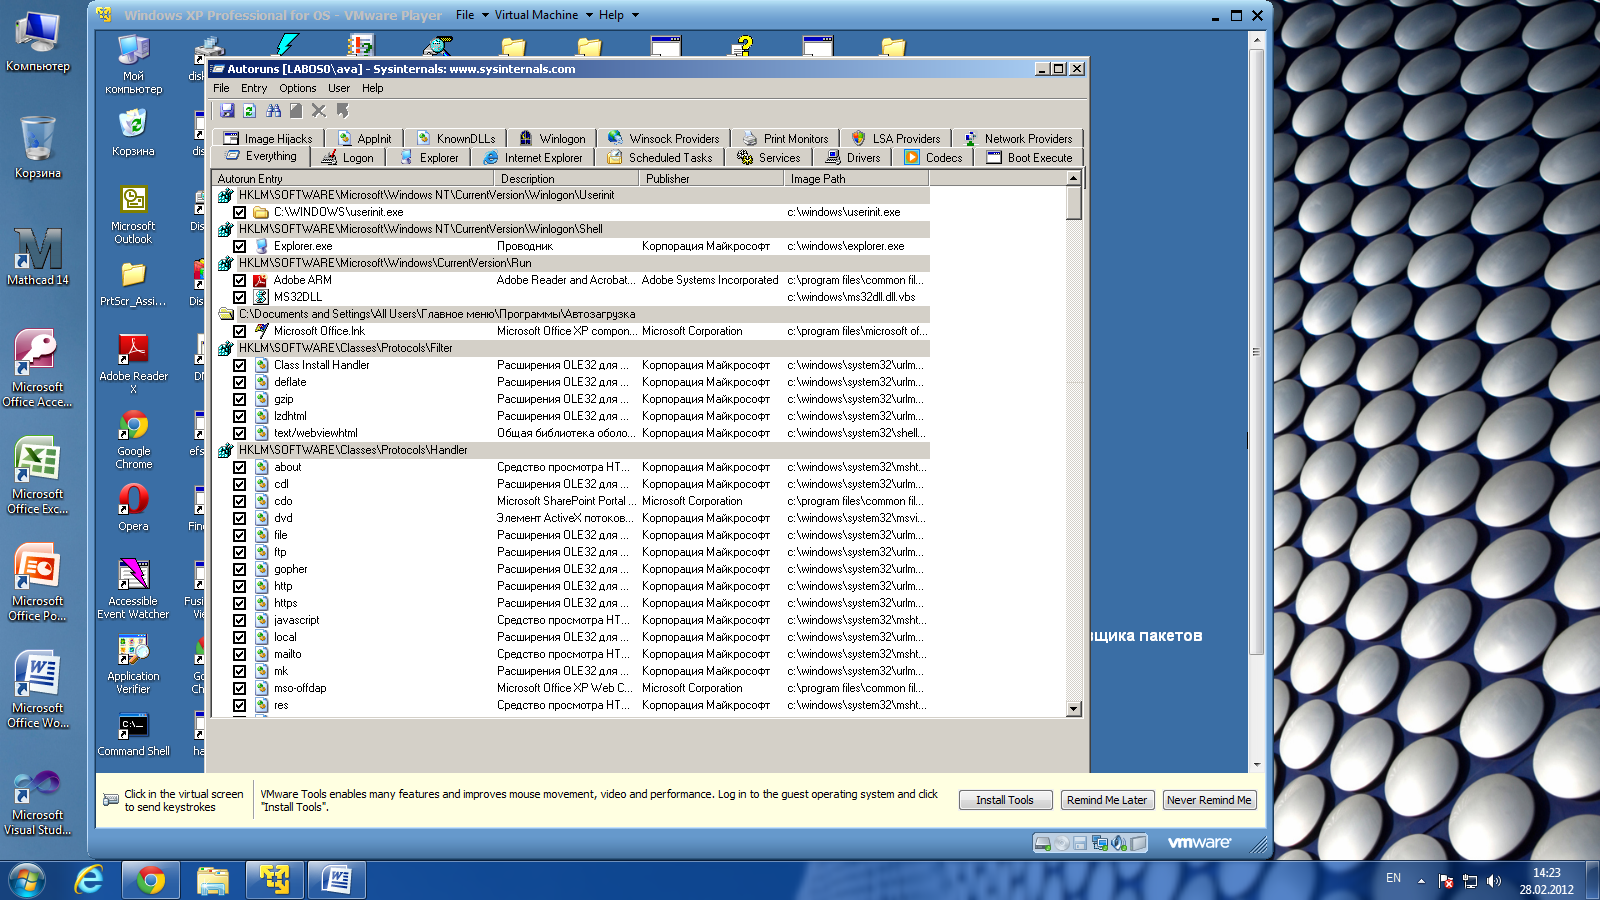This screenshot has height=900, width=1600.
Task: Click VMware sound card status icon
Action: [1119, 843]
